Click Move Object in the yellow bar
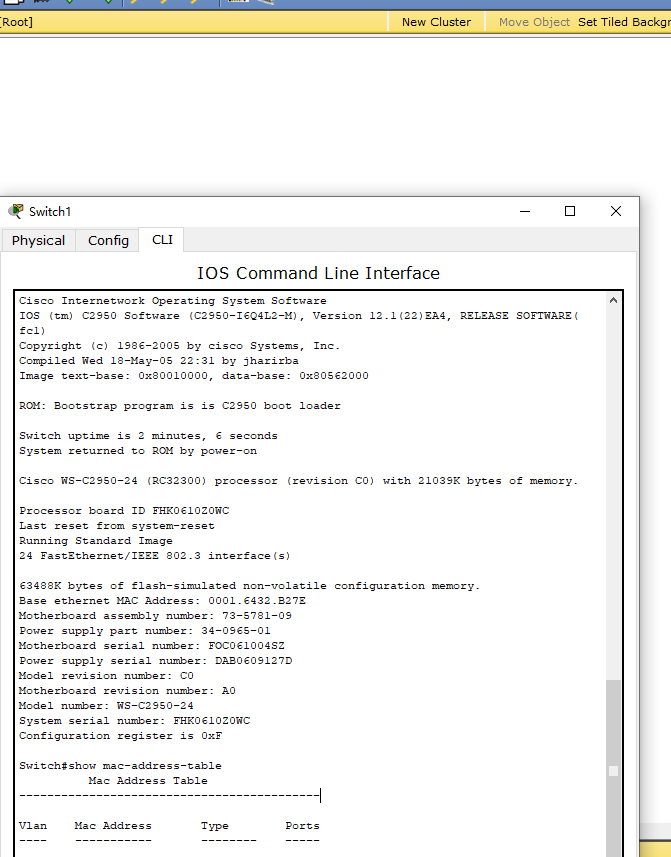The height and width of the screenshot is (857, 671). 534,22
